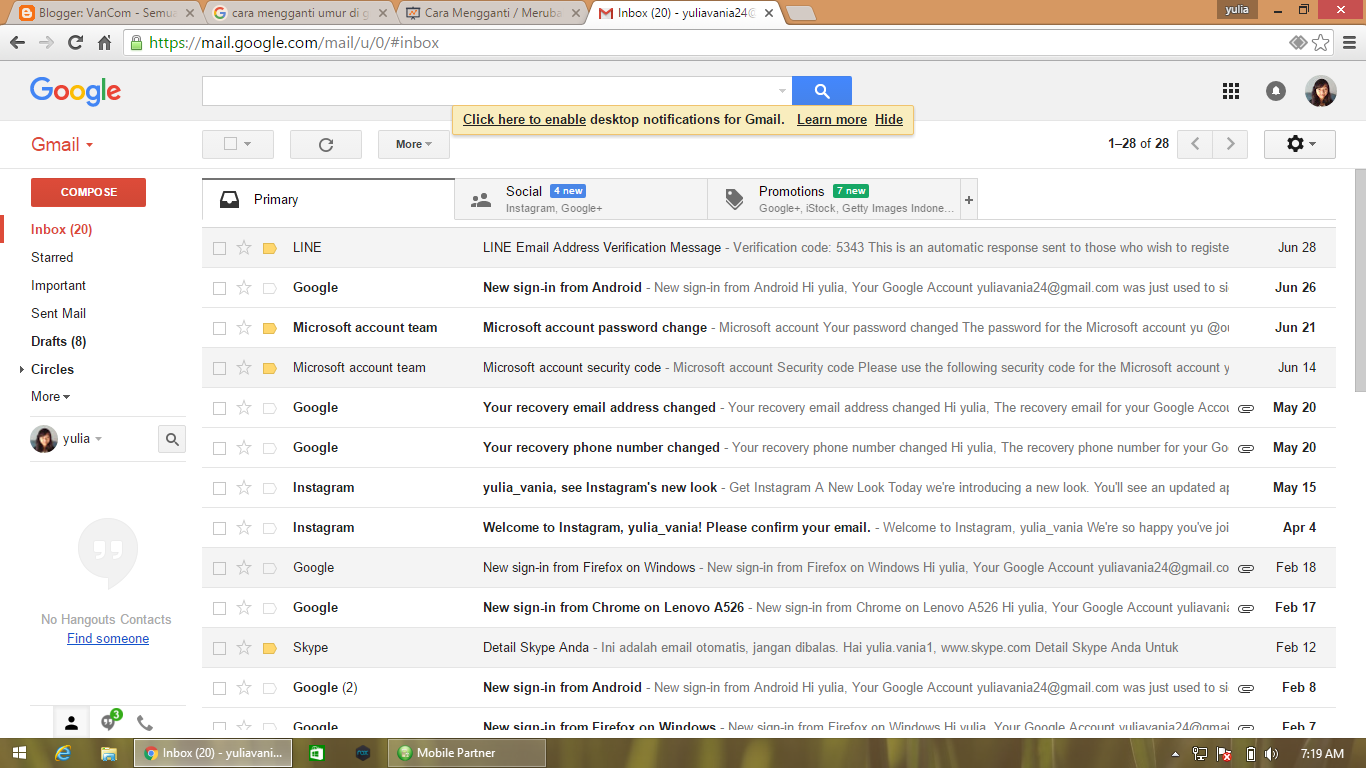Open the Google apps grid icon
1366x768 pixels.
click(1231, 91)
